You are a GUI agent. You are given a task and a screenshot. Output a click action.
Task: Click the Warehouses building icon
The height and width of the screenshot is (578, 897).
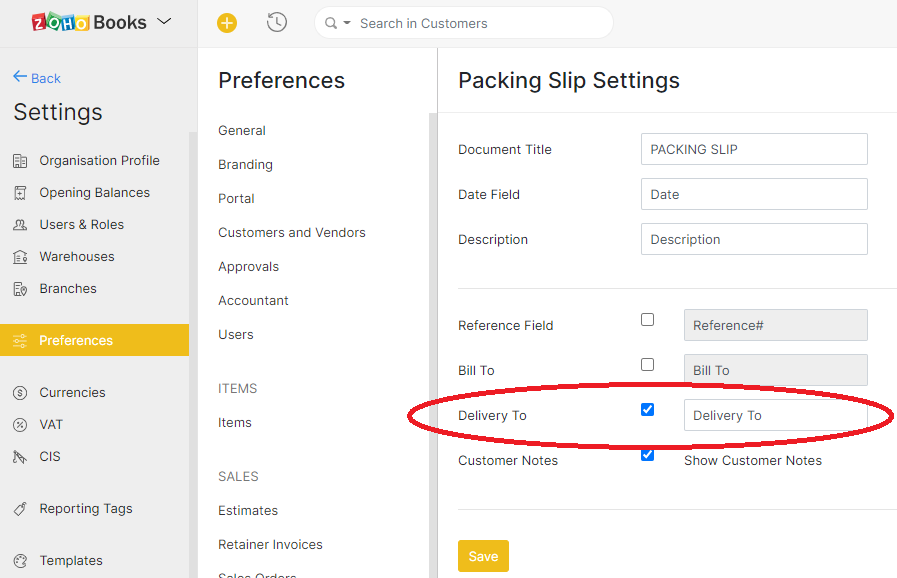pos(20,257)
